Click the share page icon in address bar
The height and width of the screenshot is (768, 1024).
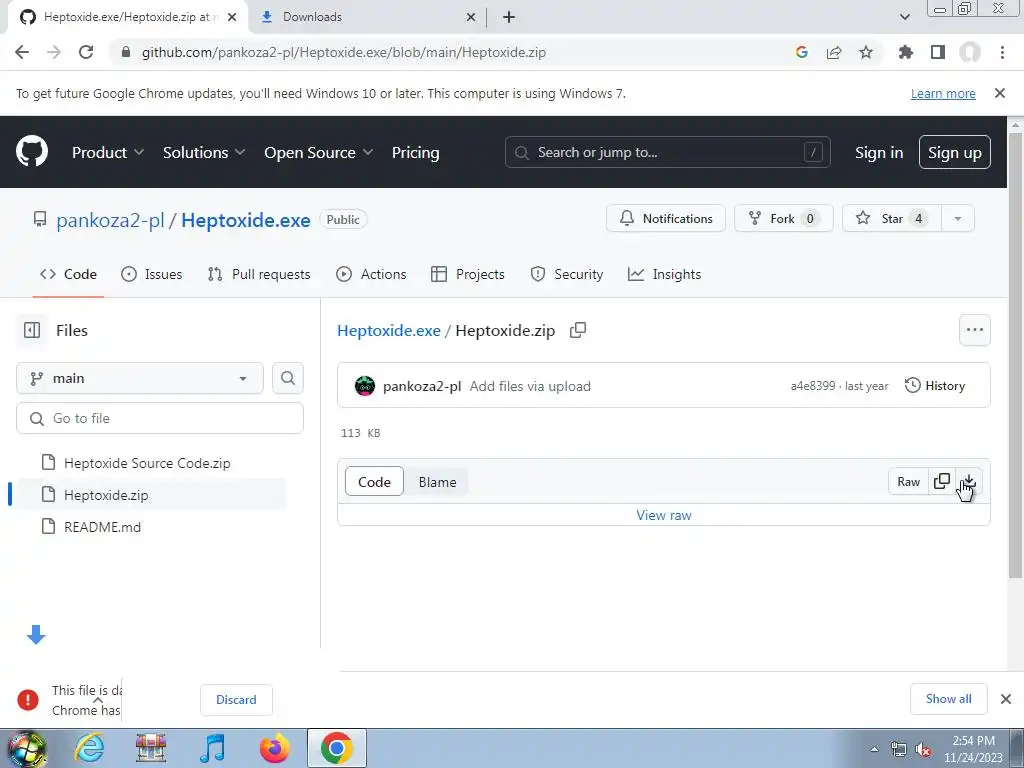(x=834, y=52)
